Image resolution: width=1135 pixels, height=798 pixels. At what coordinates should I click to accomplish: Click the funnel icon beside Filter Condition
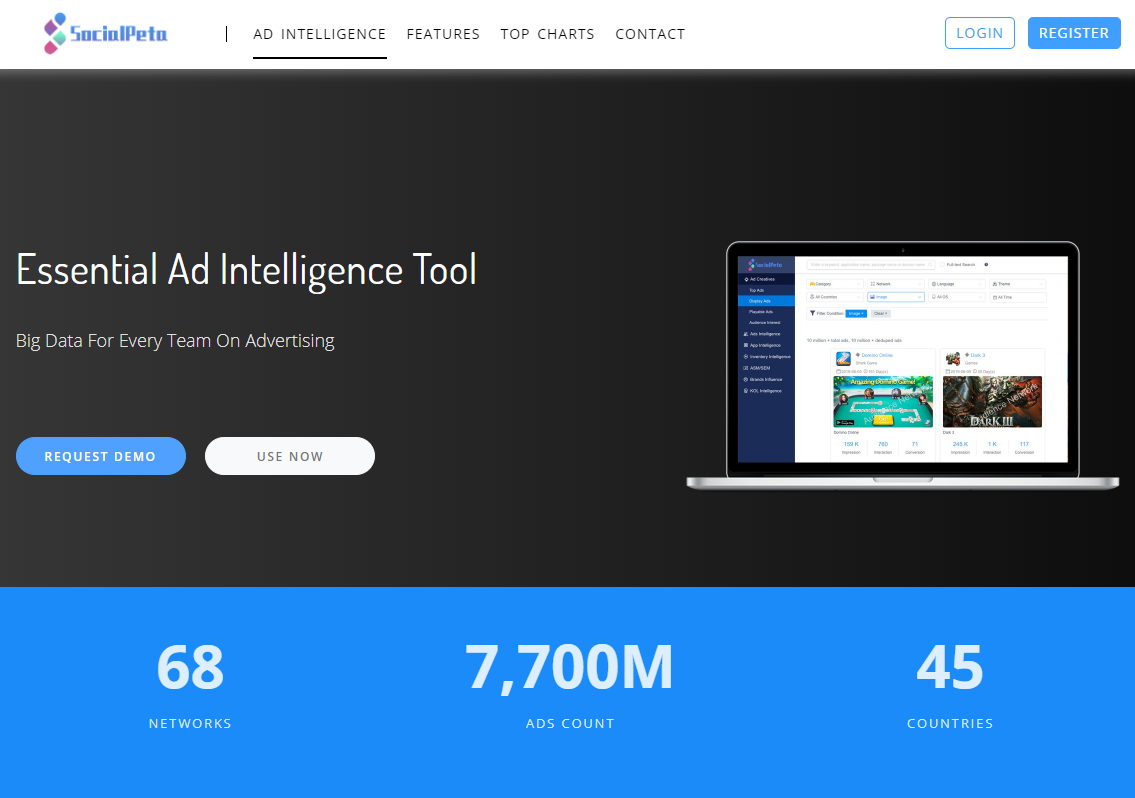[813, 312]
